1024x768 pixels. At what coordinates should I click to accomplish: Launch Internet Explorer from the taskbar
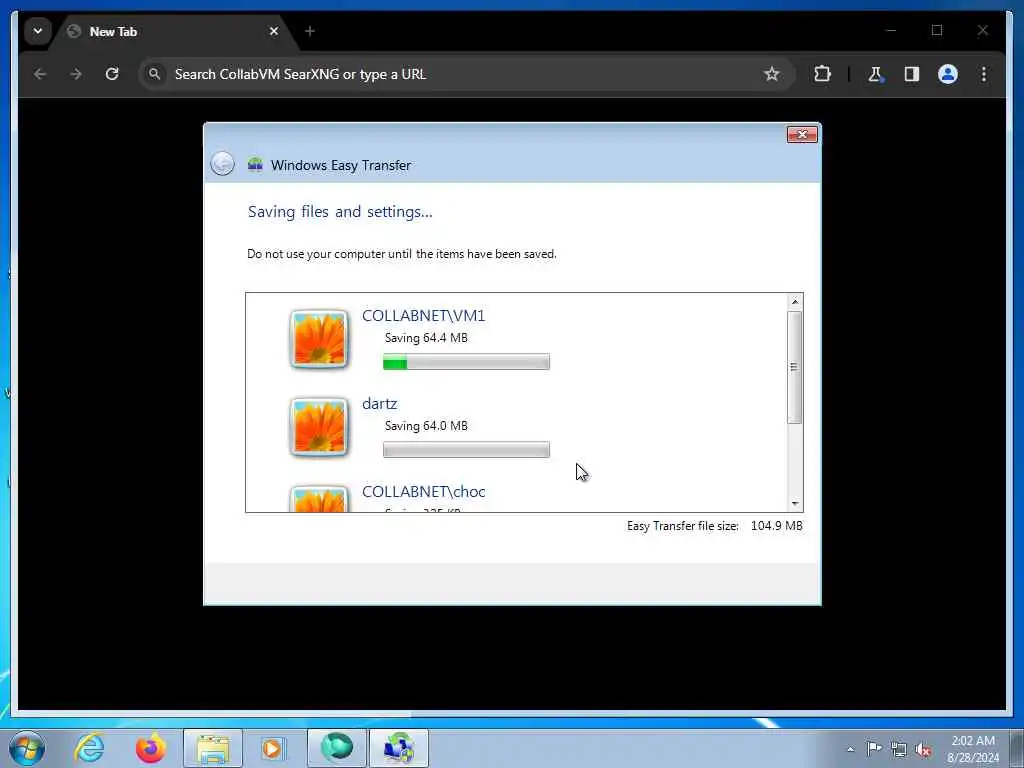coord(89,748)
